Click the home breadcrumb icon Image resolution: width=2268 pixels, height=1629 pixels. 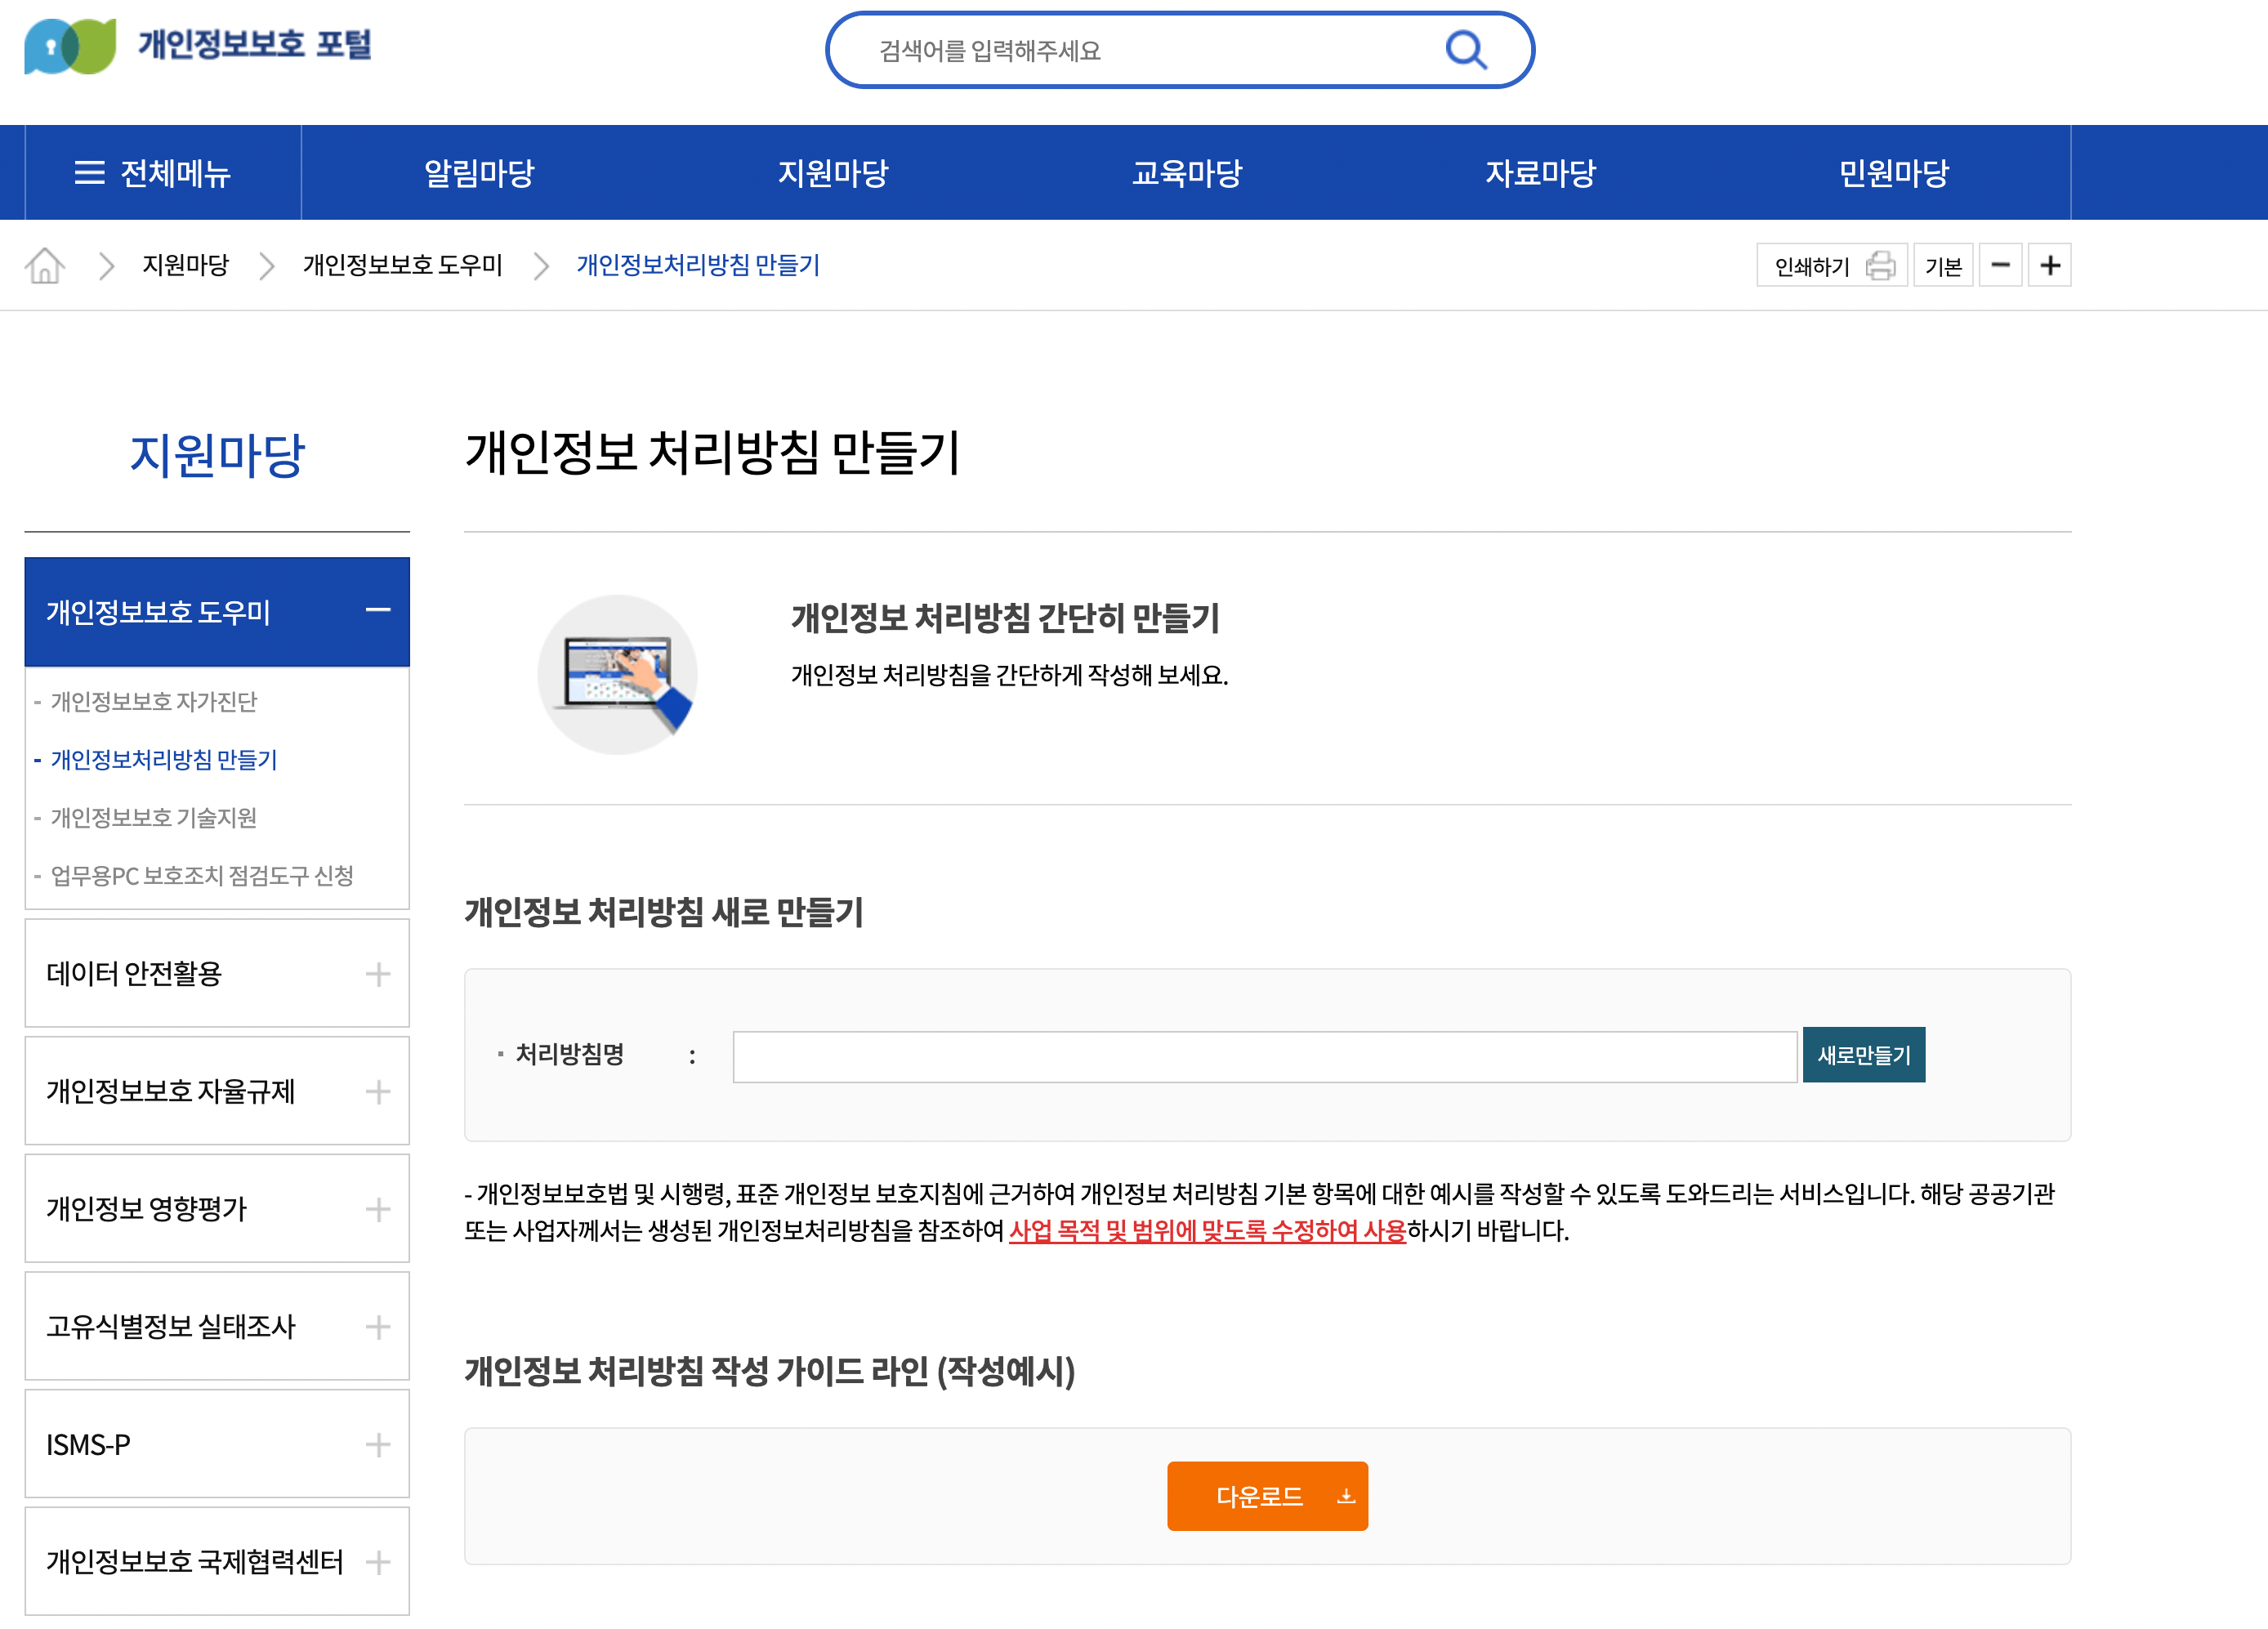coord(45,266)
